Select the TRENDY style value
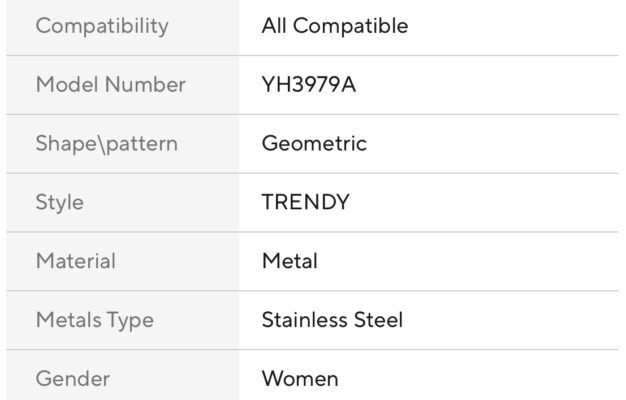Viewport: 626px width, 400px height. tap(305, 202)
